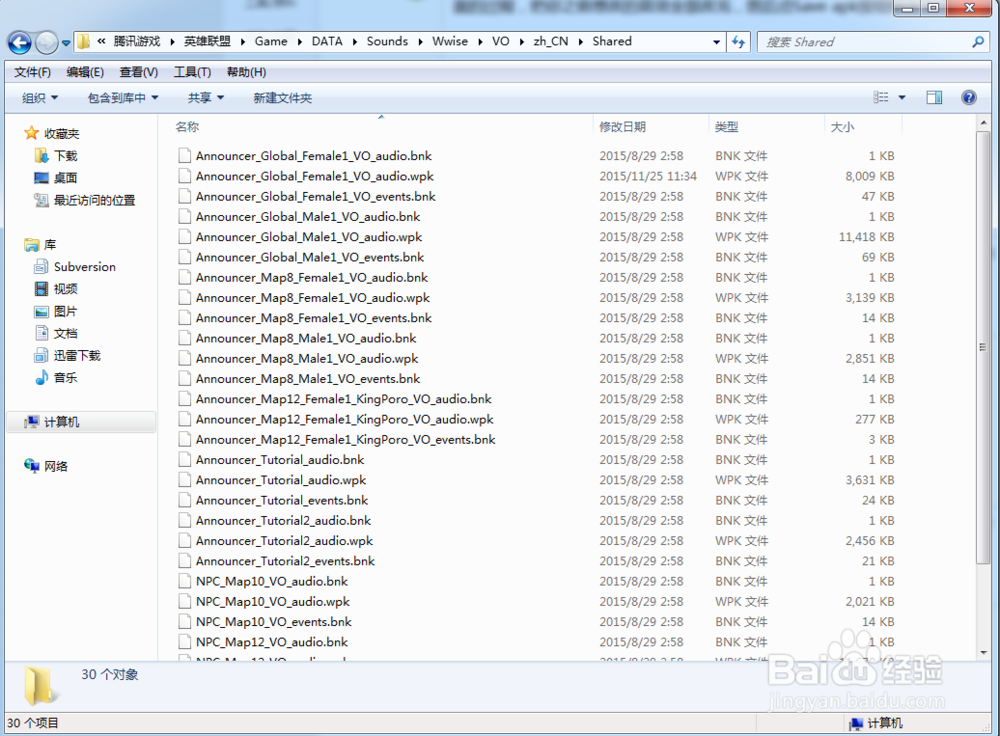
Task: Sort by the 大小 column header
Action: tap(842, 126)
